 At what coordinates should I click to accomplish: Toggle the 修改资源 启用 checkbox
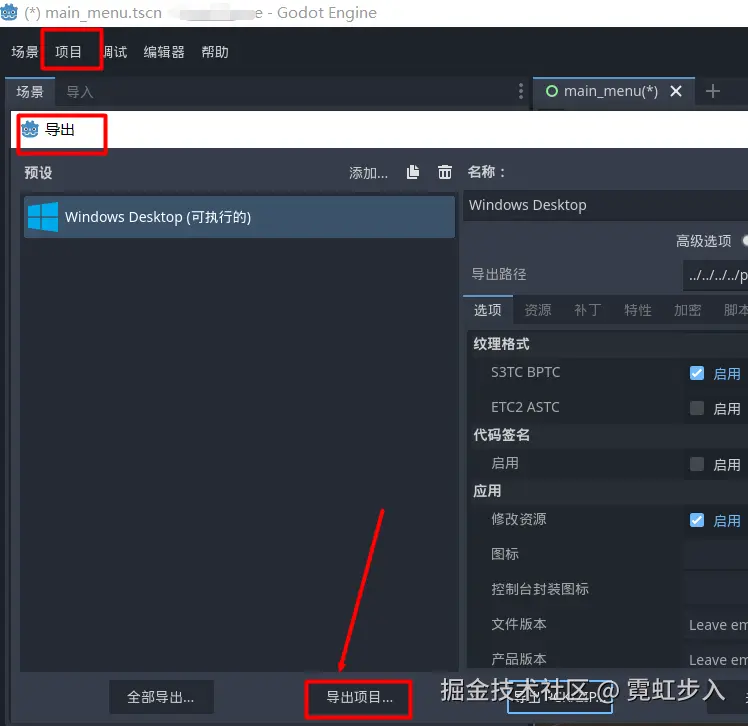click(x=697, y=520)
